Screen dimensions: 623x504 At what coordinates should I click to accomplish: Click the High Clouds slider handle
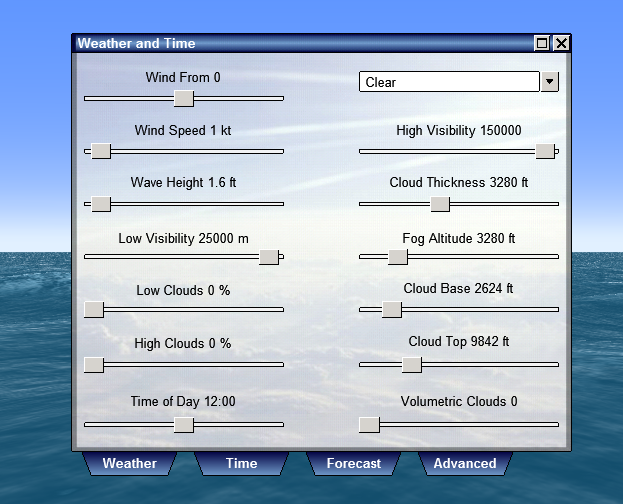pos(94,364)
